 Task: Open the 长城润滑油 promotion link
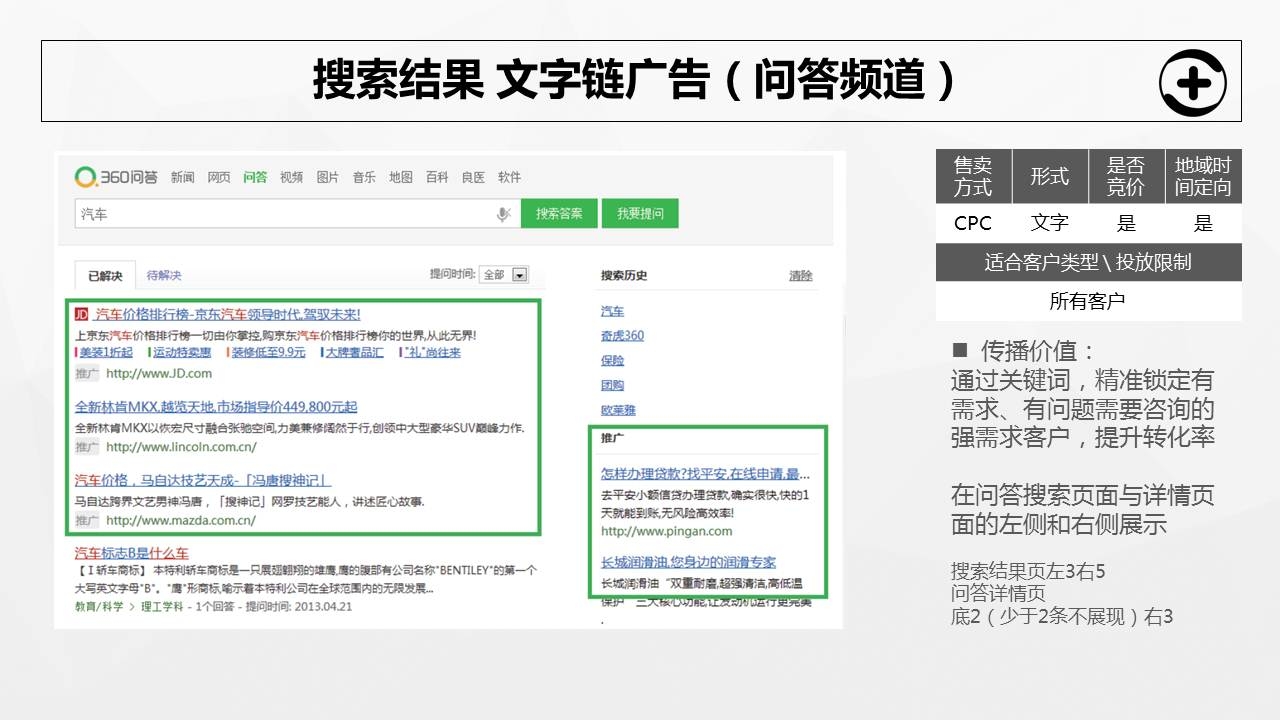pos(688,562)
